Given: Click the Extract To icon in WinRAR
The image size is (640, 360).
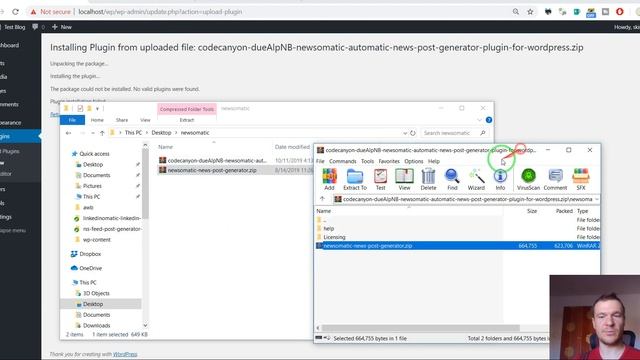Looking at the screenshot, I should (x=355, y=179).
